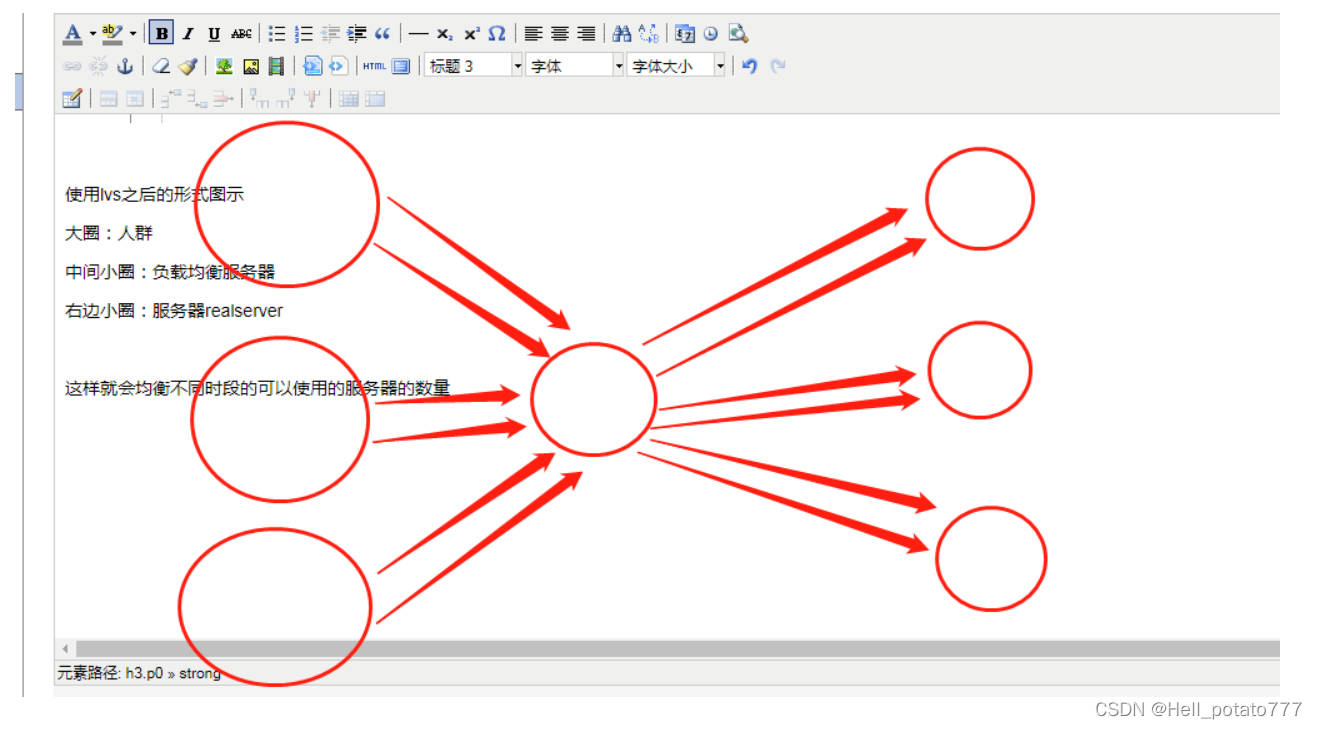Open the find and replace icon
This screenshot has width=1317, height=729.
[x=648, y=34]
